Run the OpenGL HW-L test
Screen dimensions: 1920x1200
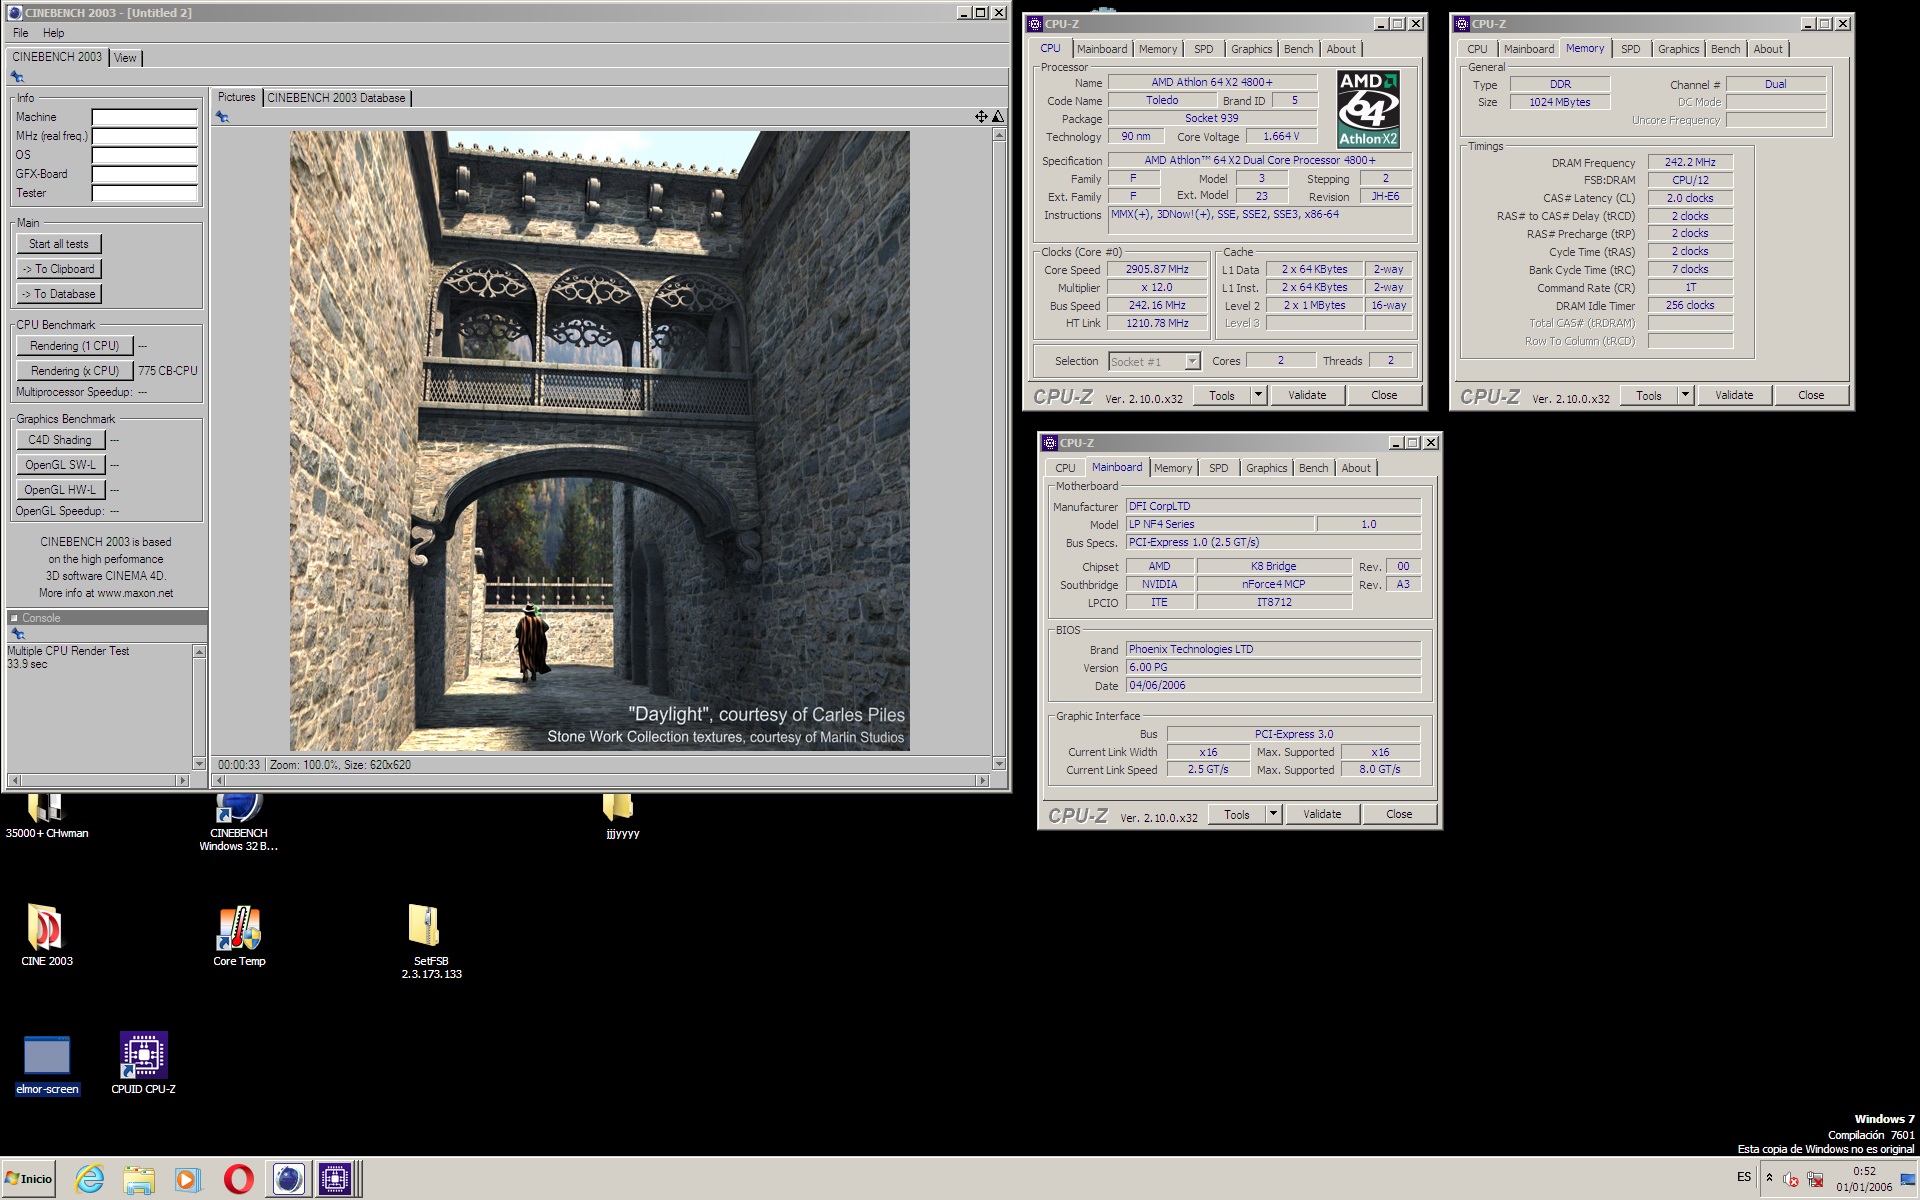[x=60, y=490]
